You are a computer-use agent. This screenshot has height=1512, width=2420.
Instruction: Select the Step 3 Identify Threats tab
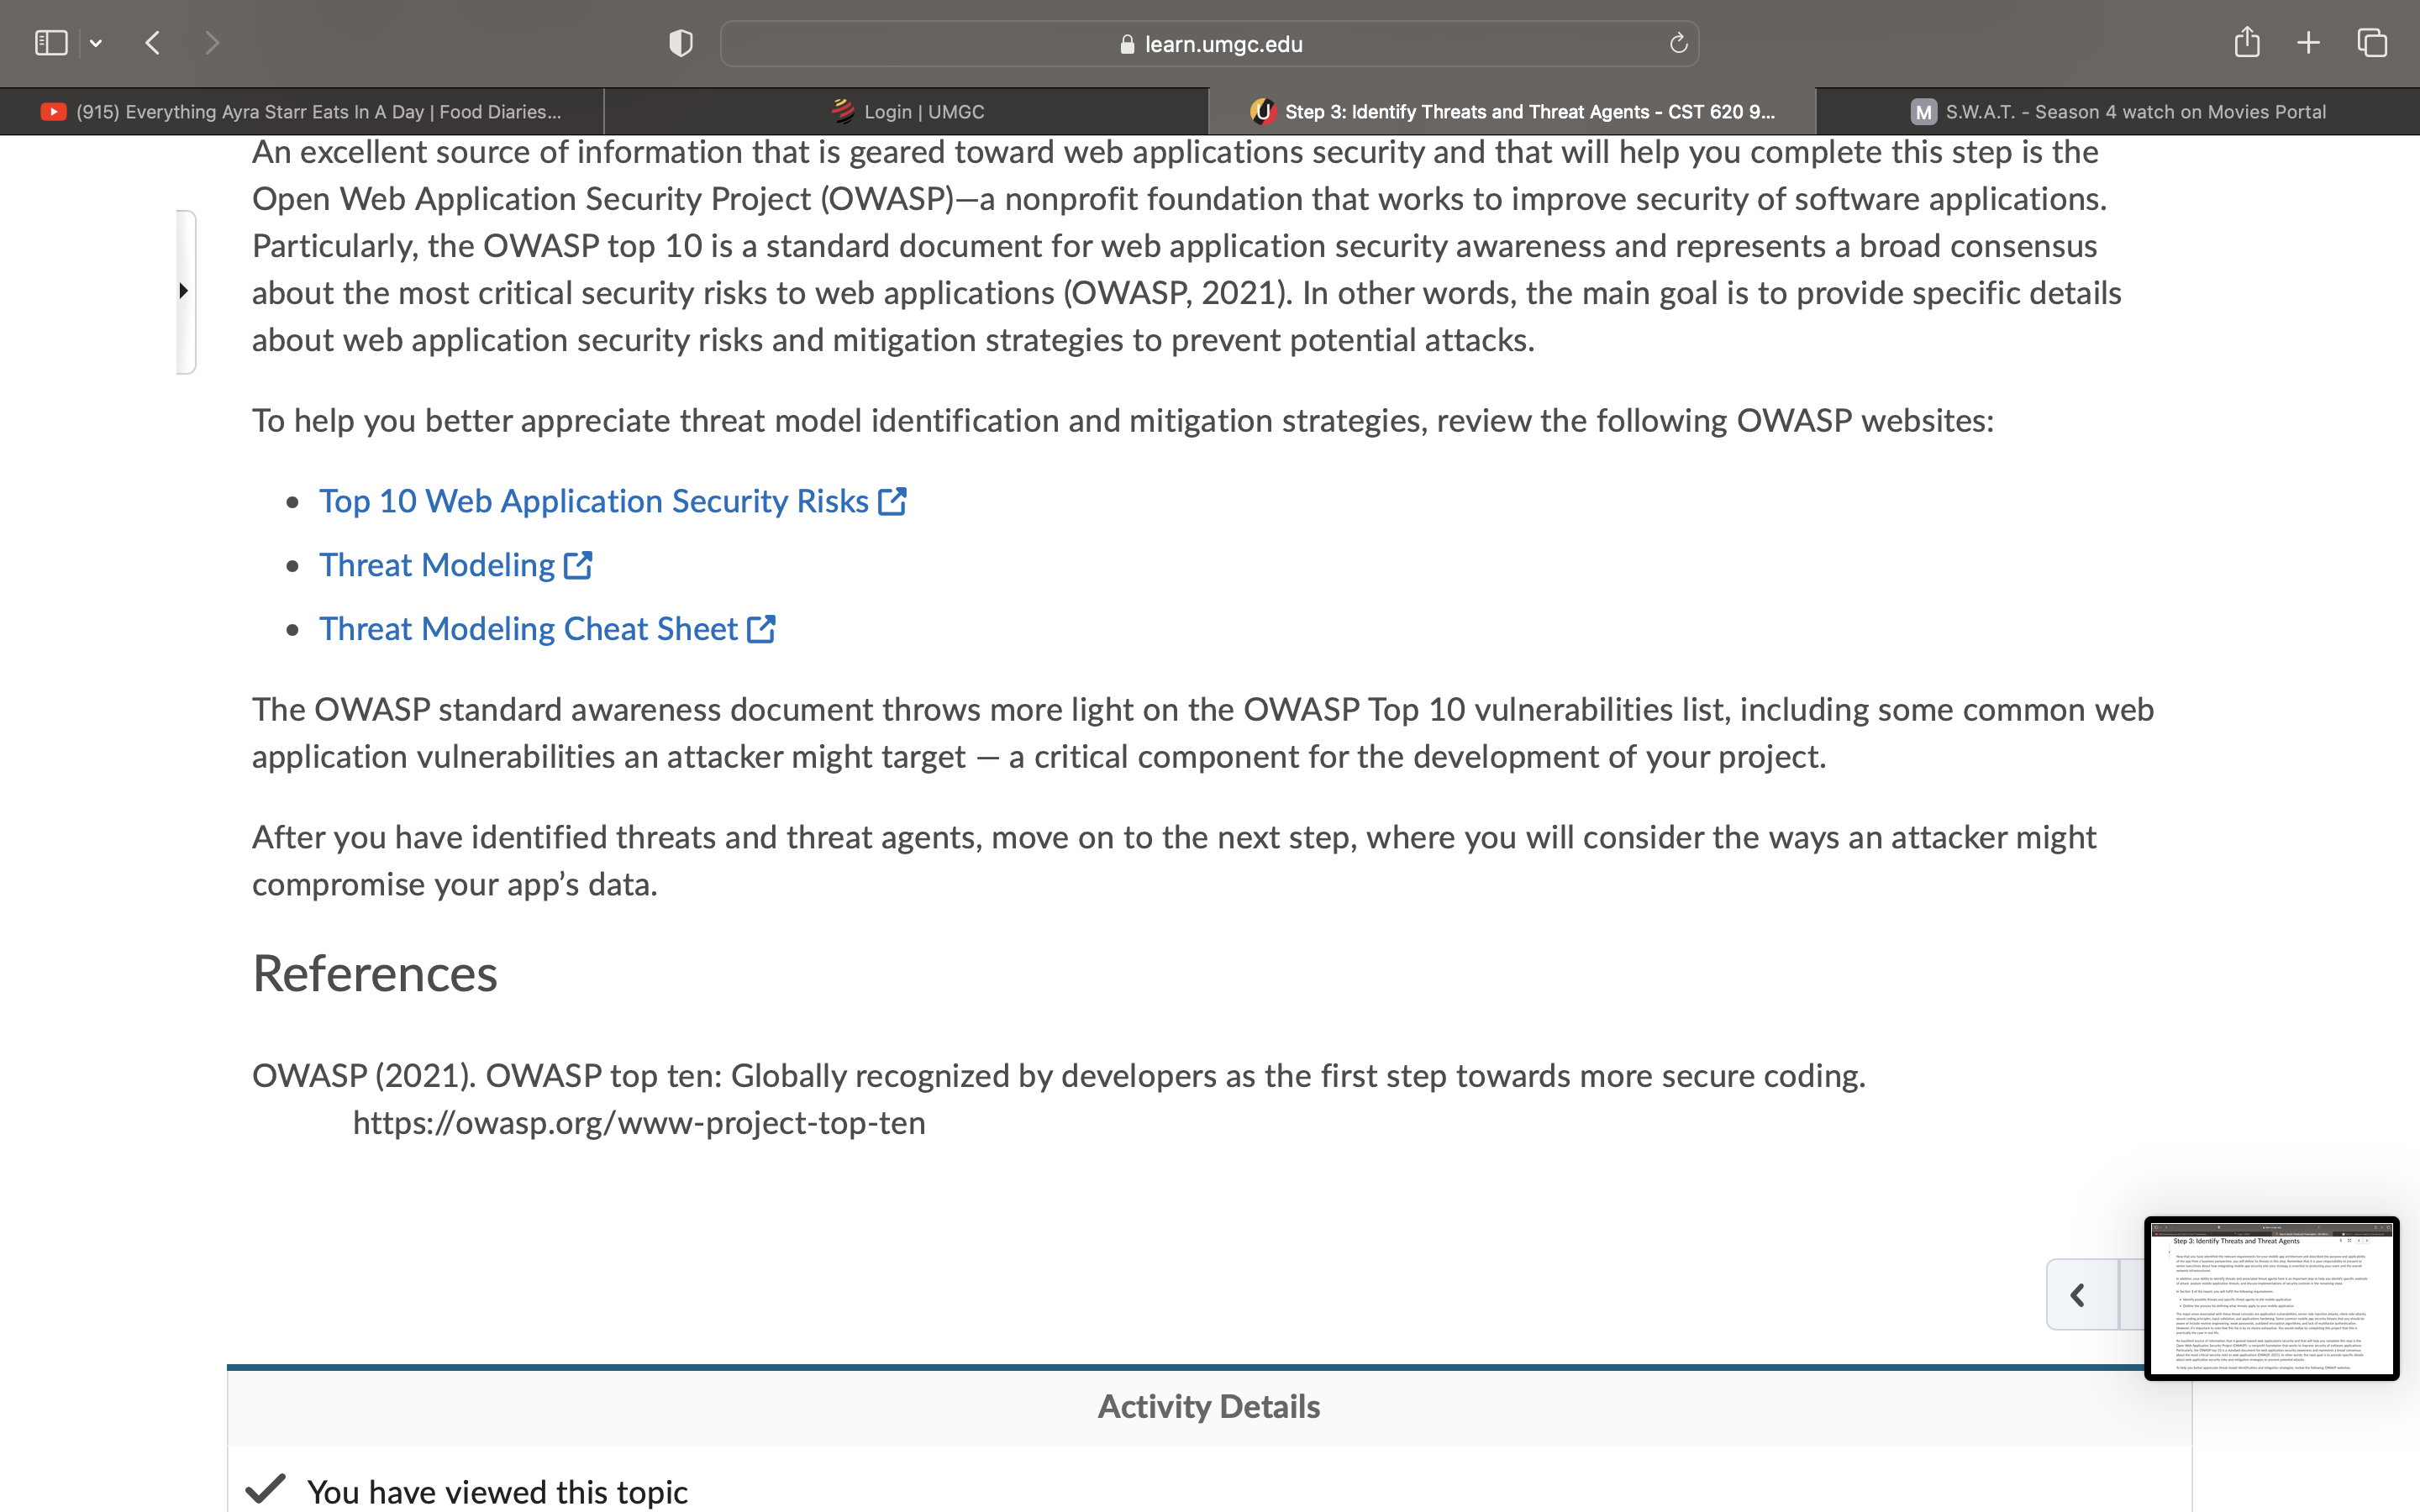tap(1512, 112)
